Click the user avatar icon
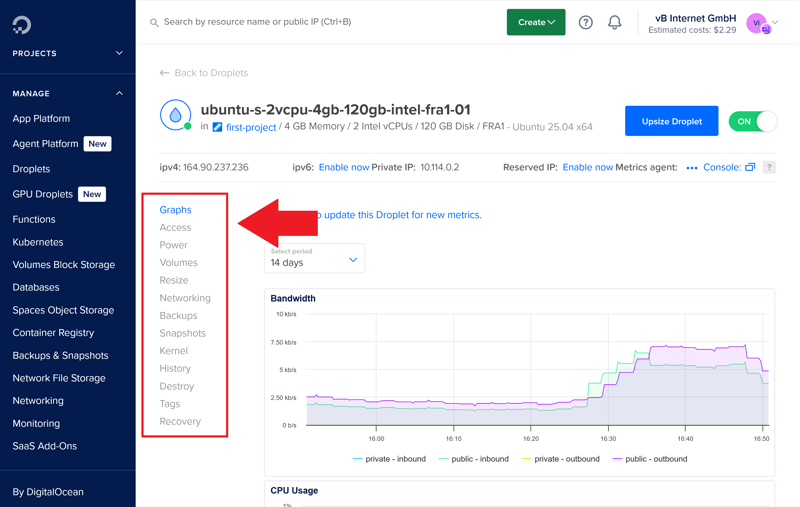This screenshot has height=507, width=800. [x=758, y=23]
